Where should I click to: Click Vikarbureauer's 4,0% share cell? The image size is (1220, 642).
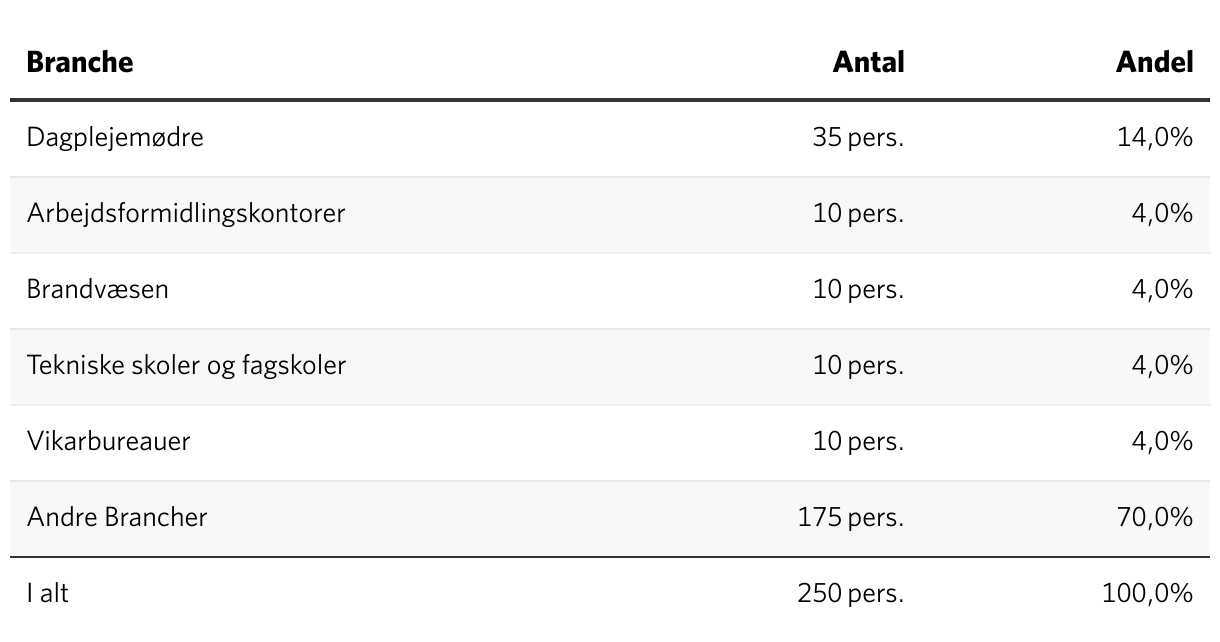click(1162, 441)
